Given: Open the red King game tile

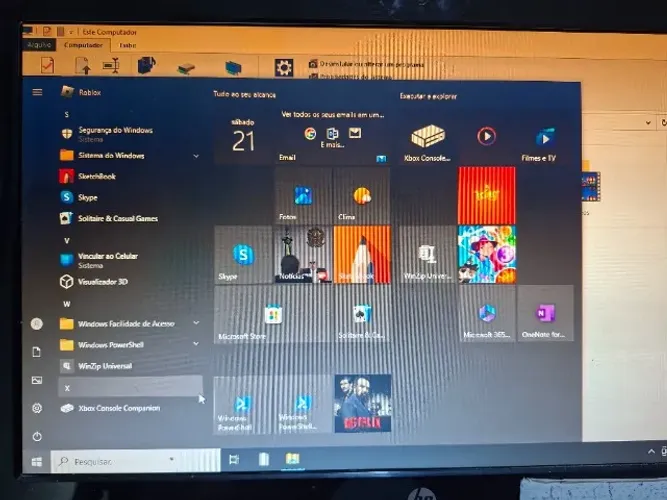Looking at the screenshot, I should [487, 195].
